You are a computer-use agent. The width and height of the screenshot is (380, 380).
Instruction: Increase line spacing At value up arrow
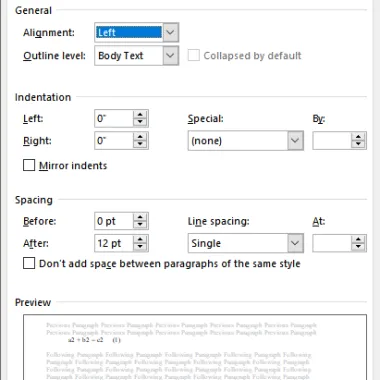click(x=358, y=239)
